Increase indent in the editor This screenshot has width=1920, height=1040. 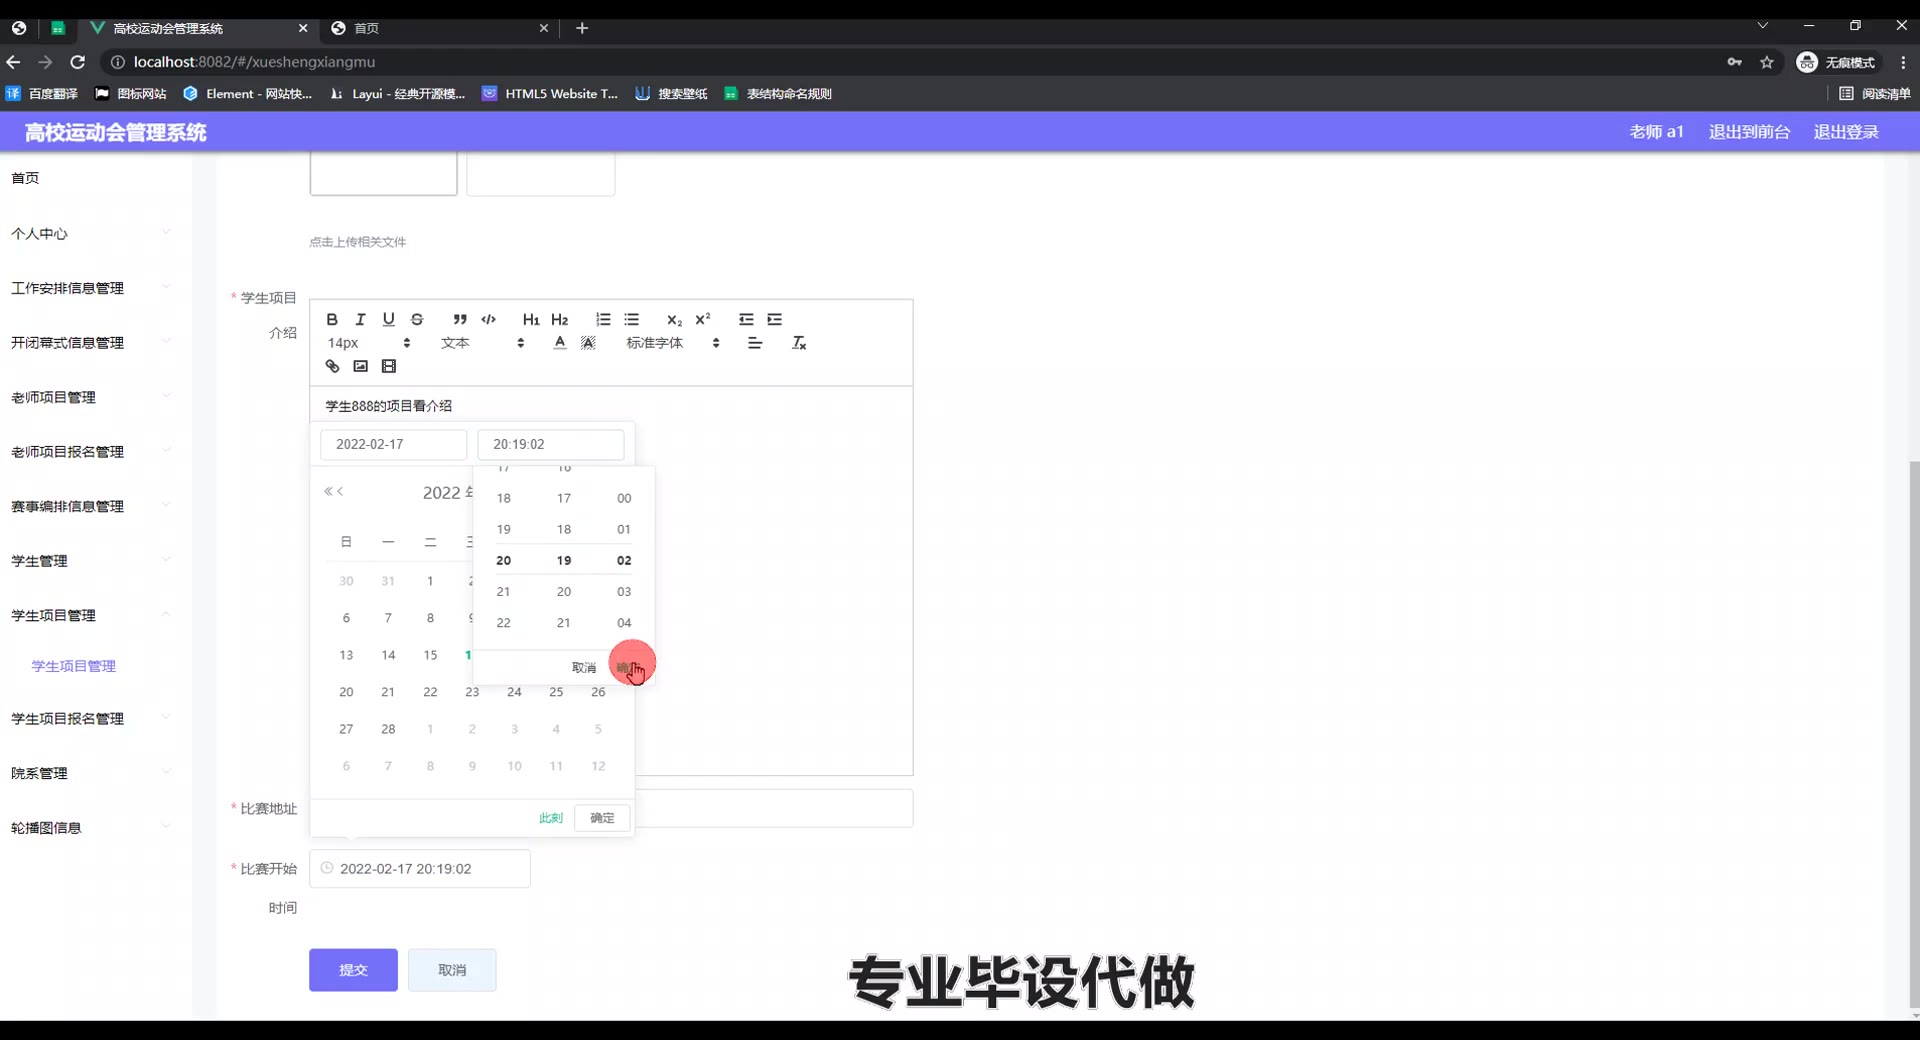click(774, 319)
